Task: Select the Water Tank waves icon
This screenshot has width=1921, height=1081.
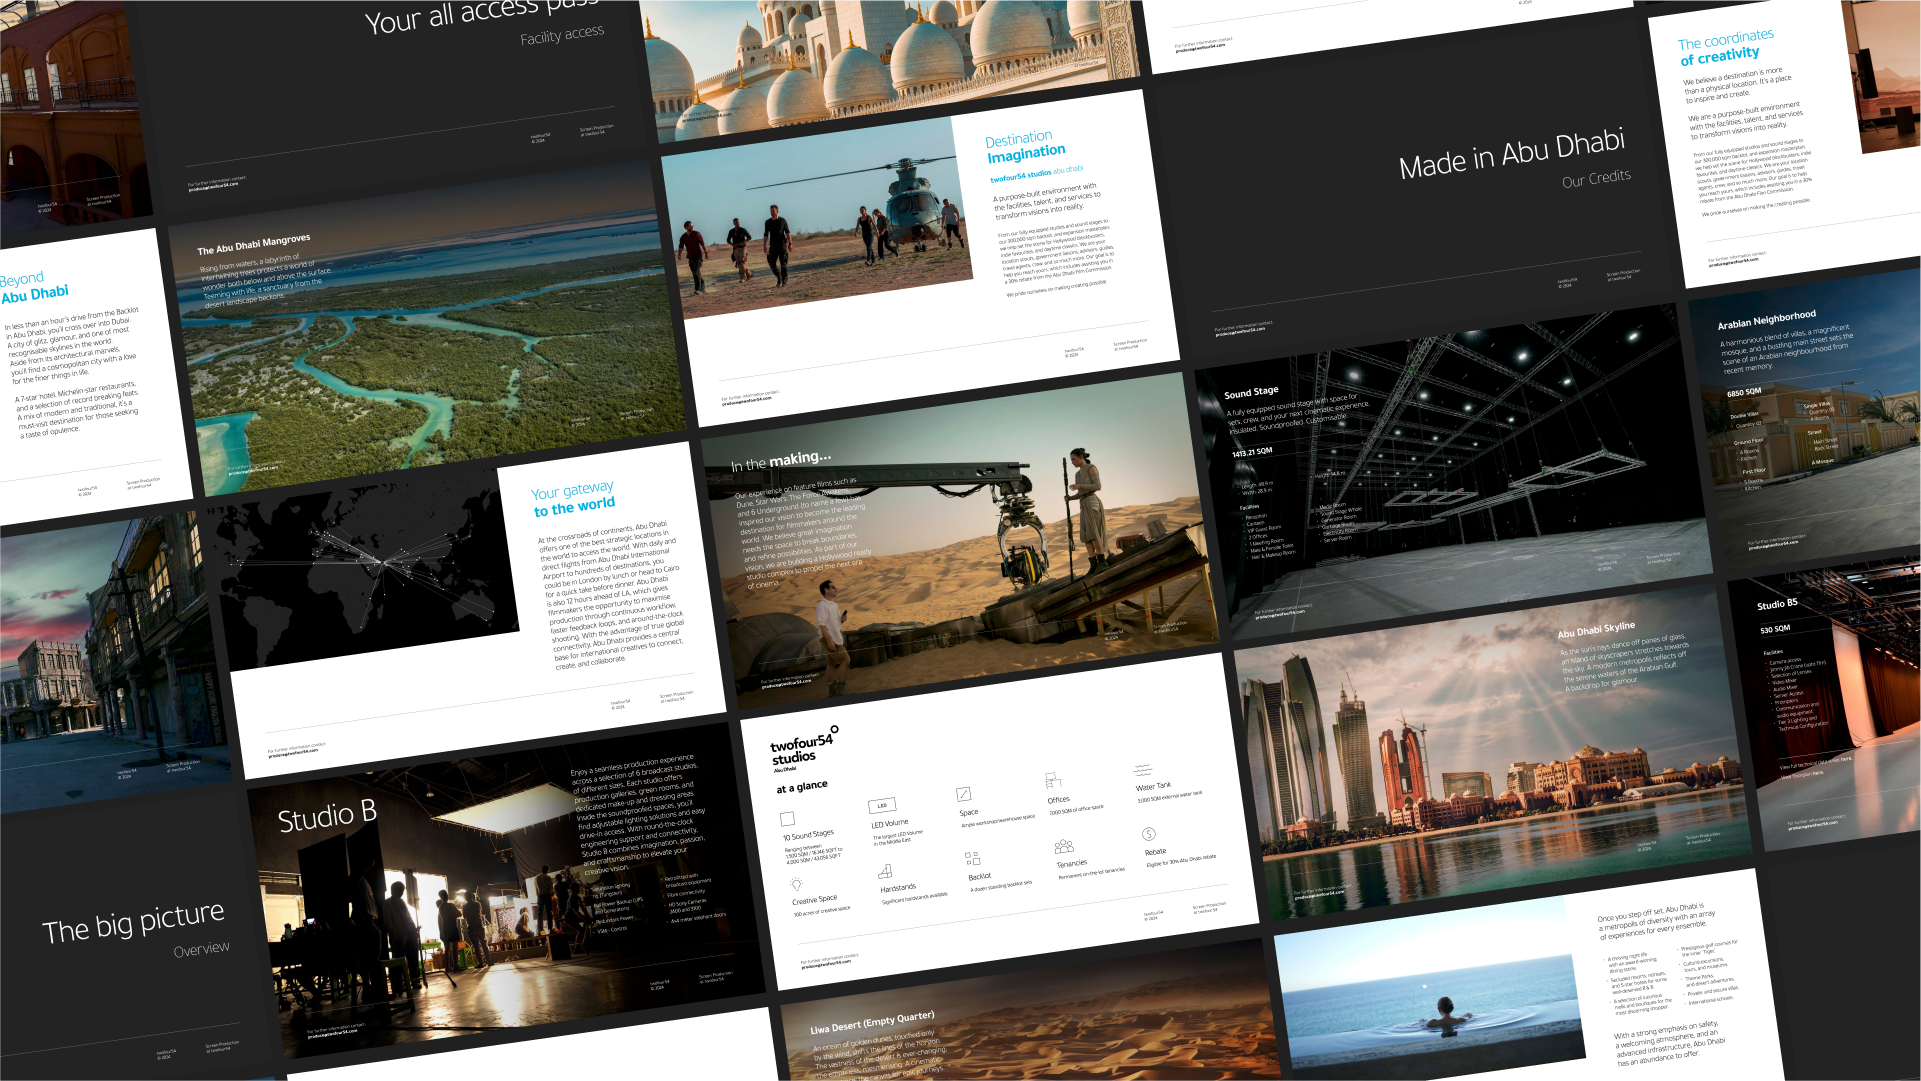Action: (x=1142, y=770)
